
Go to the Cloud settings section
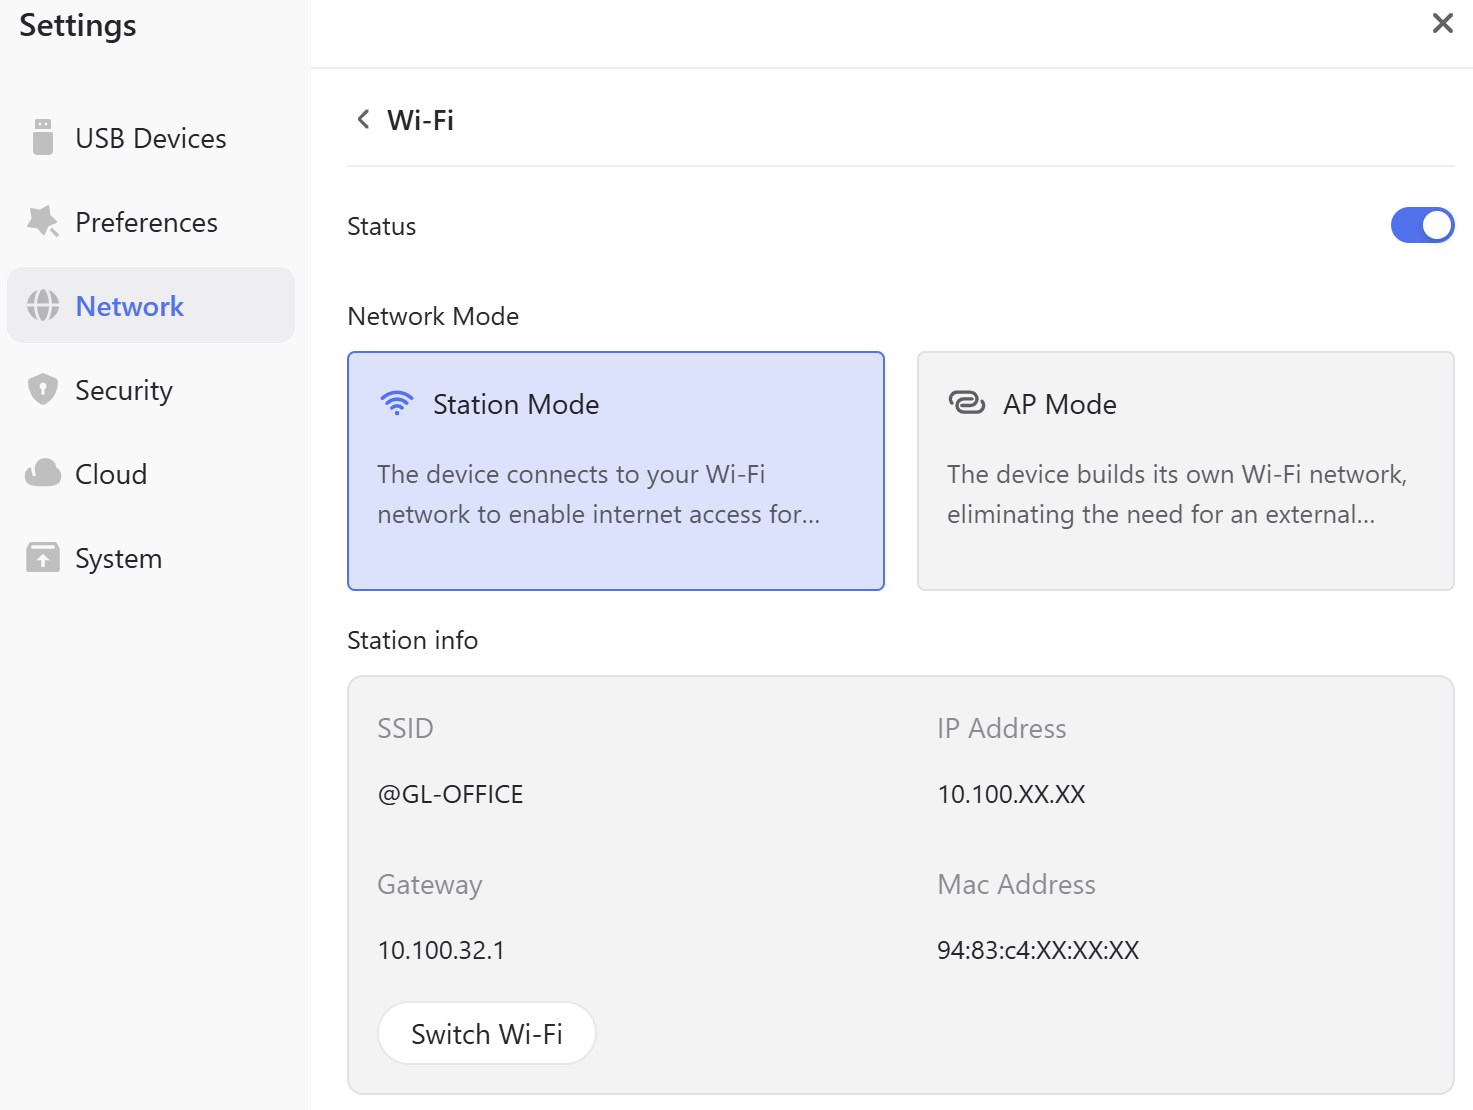[x=151, y=473]
